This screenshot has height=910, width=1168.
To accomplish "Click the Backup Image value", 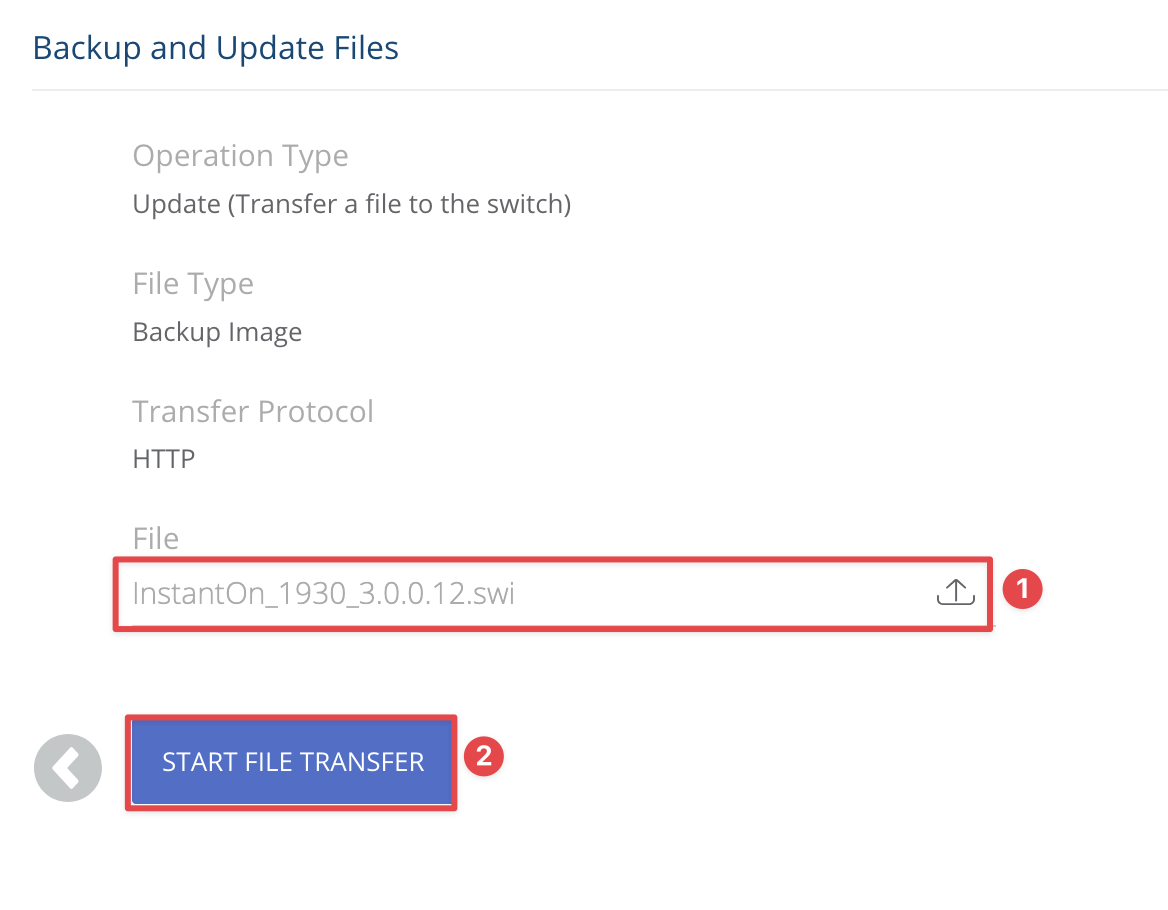I will point(217,332).
